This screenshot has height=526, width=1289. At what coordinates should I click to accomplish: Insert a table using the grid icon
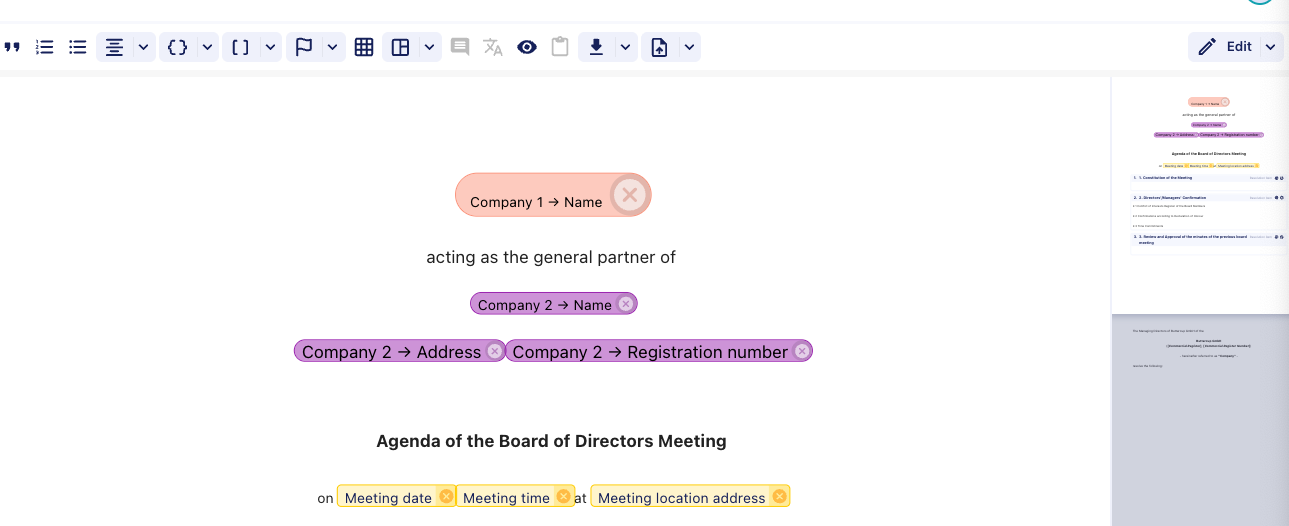coord(364,47)
